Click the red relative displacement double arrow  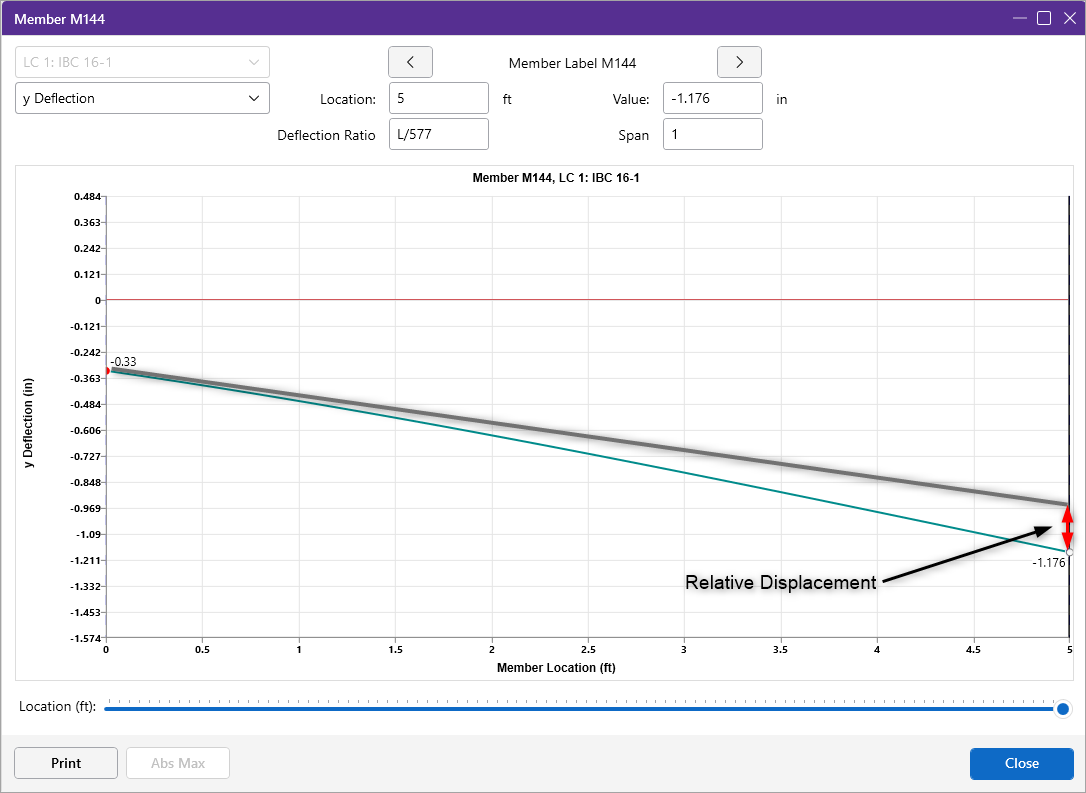point(1067,527)
